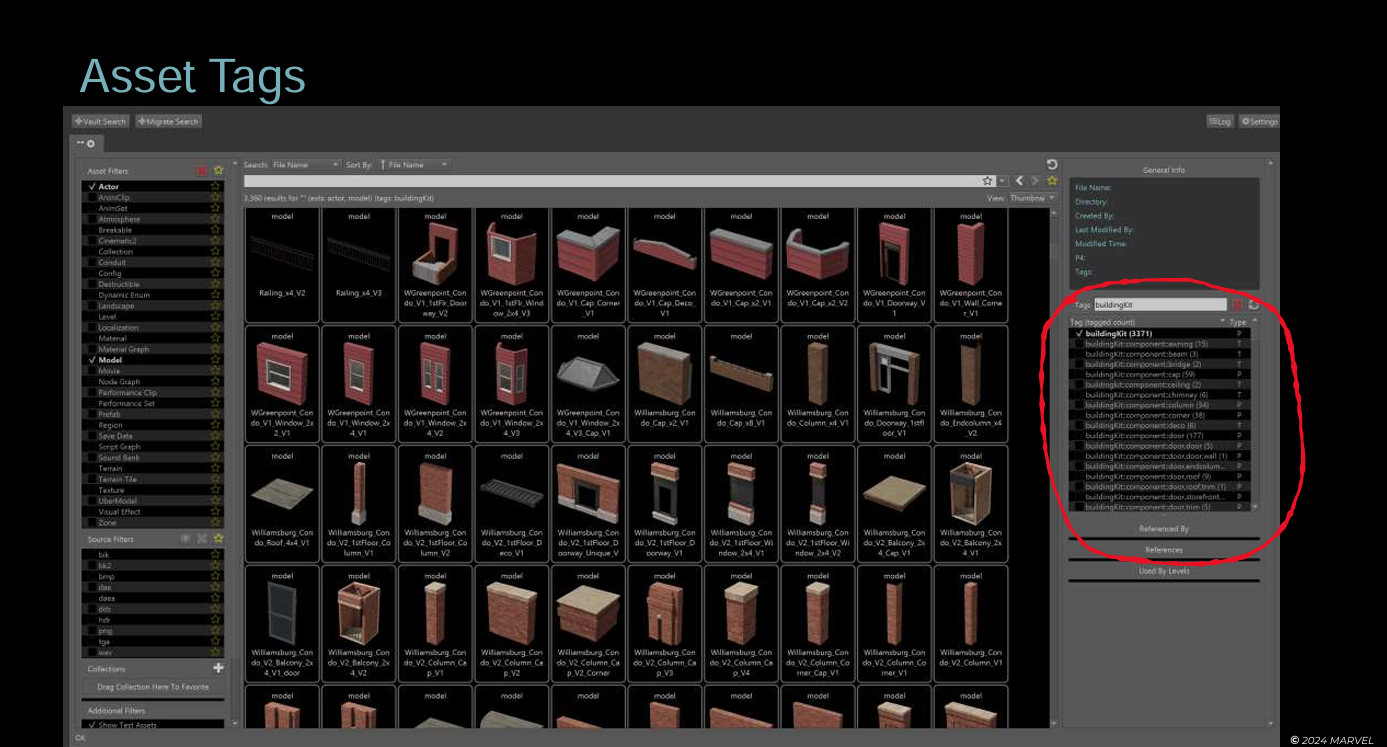The image size is (1387, 747).
Task: Expand the Used By Levels section
Action: coord(1163,570)
